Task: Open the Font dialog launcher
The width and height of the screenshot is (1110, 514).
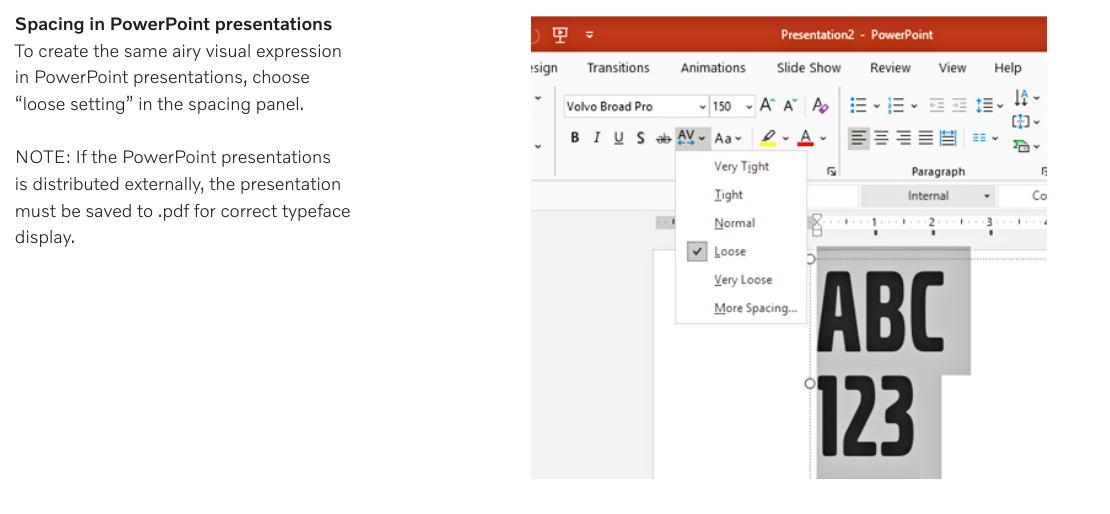Action: point(831,171)
